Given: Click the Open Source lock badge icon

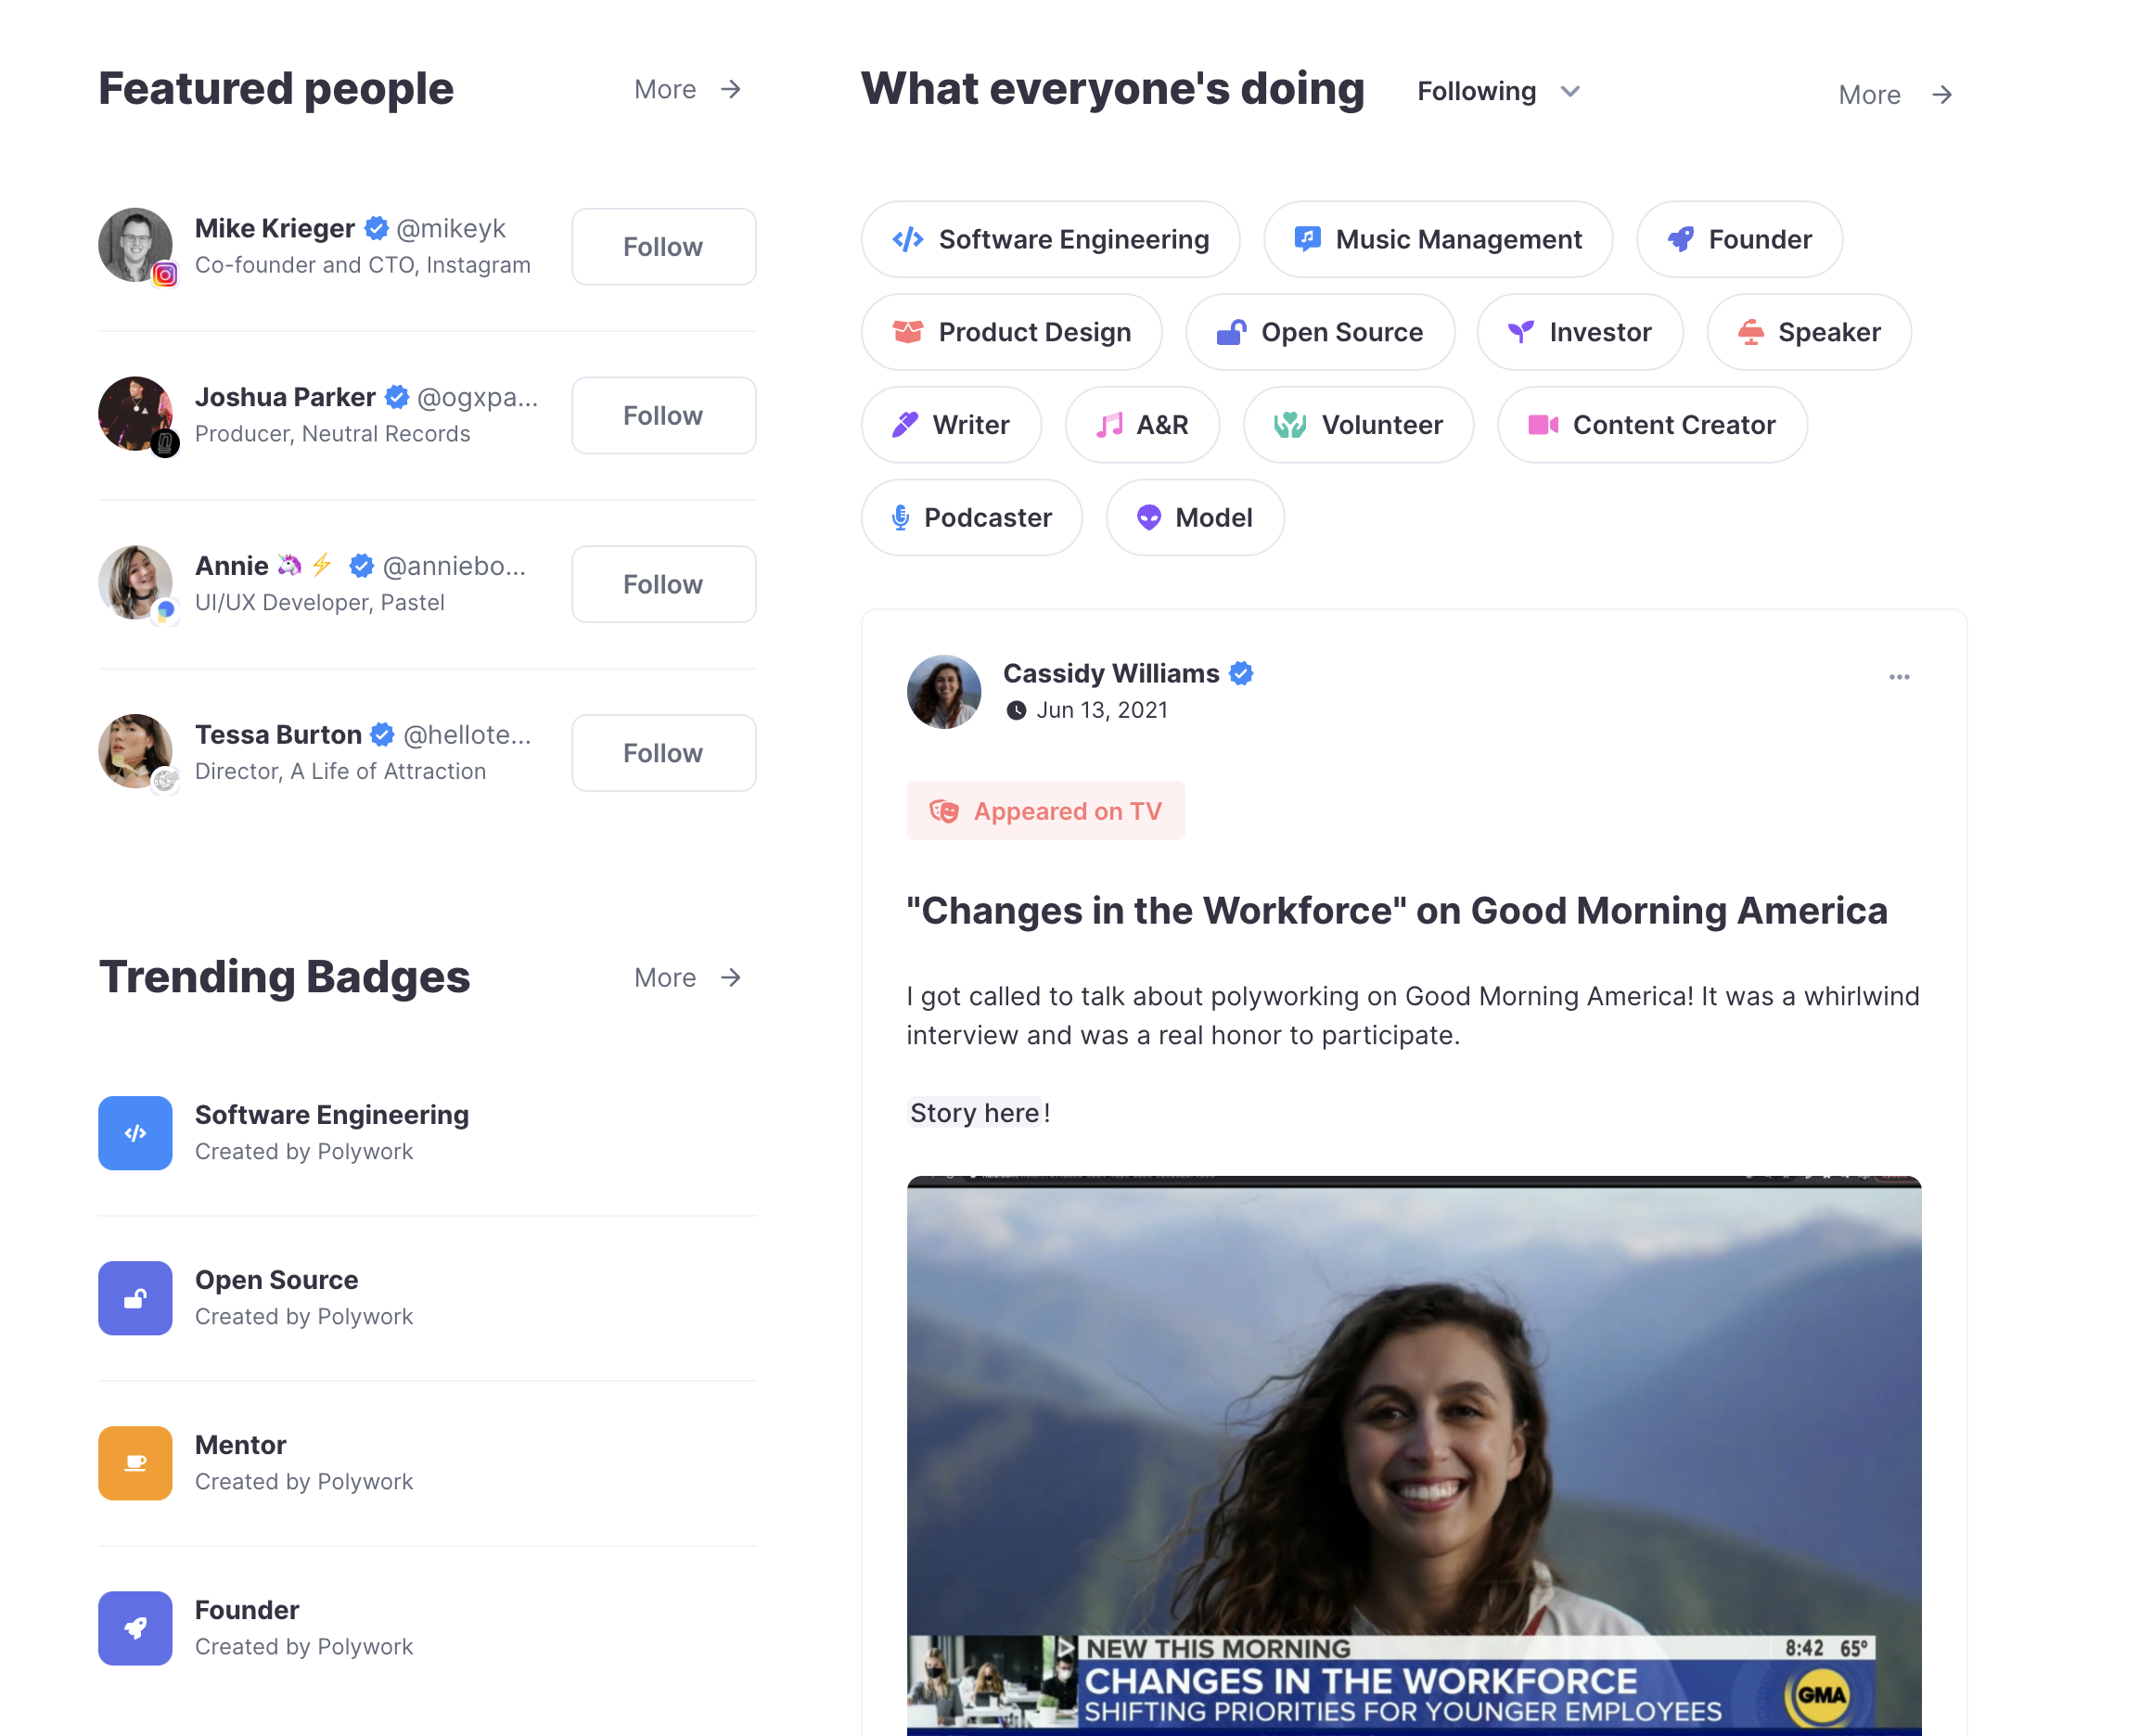Looking at the screenshot, I should [x=135, y=1298].
